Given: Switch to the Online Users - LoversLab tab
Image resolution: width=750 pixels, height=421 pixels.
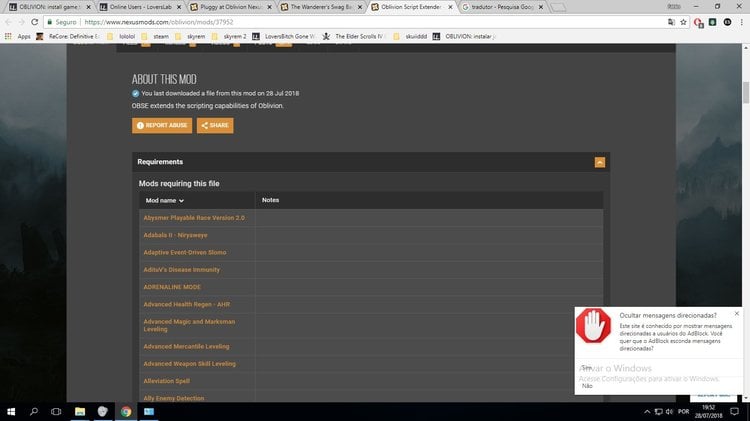Looking at the screenshot, I should point(140,7).
